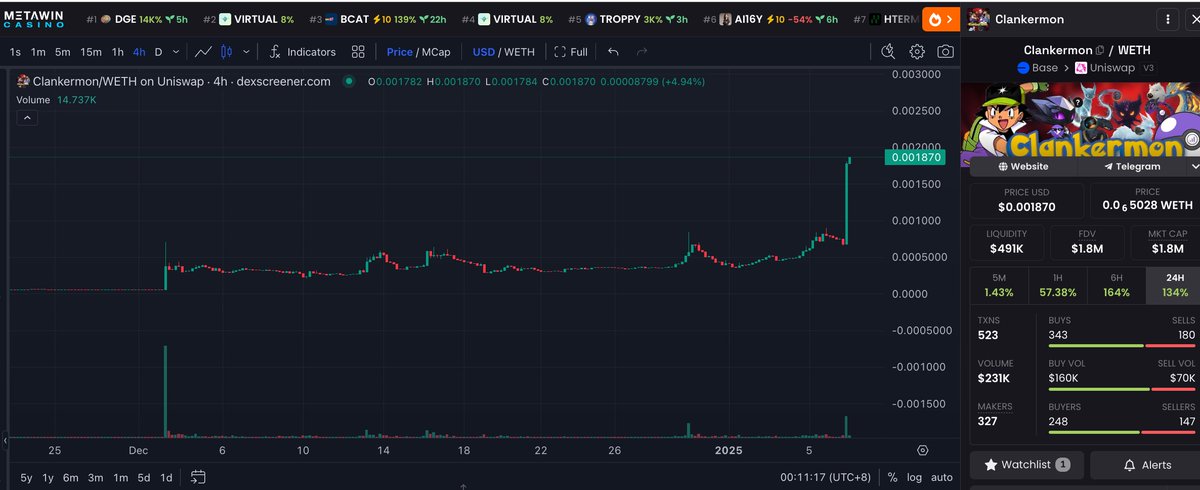Set chart range to 1d
The image size is (1200, 490).
[x=166, y=477]
